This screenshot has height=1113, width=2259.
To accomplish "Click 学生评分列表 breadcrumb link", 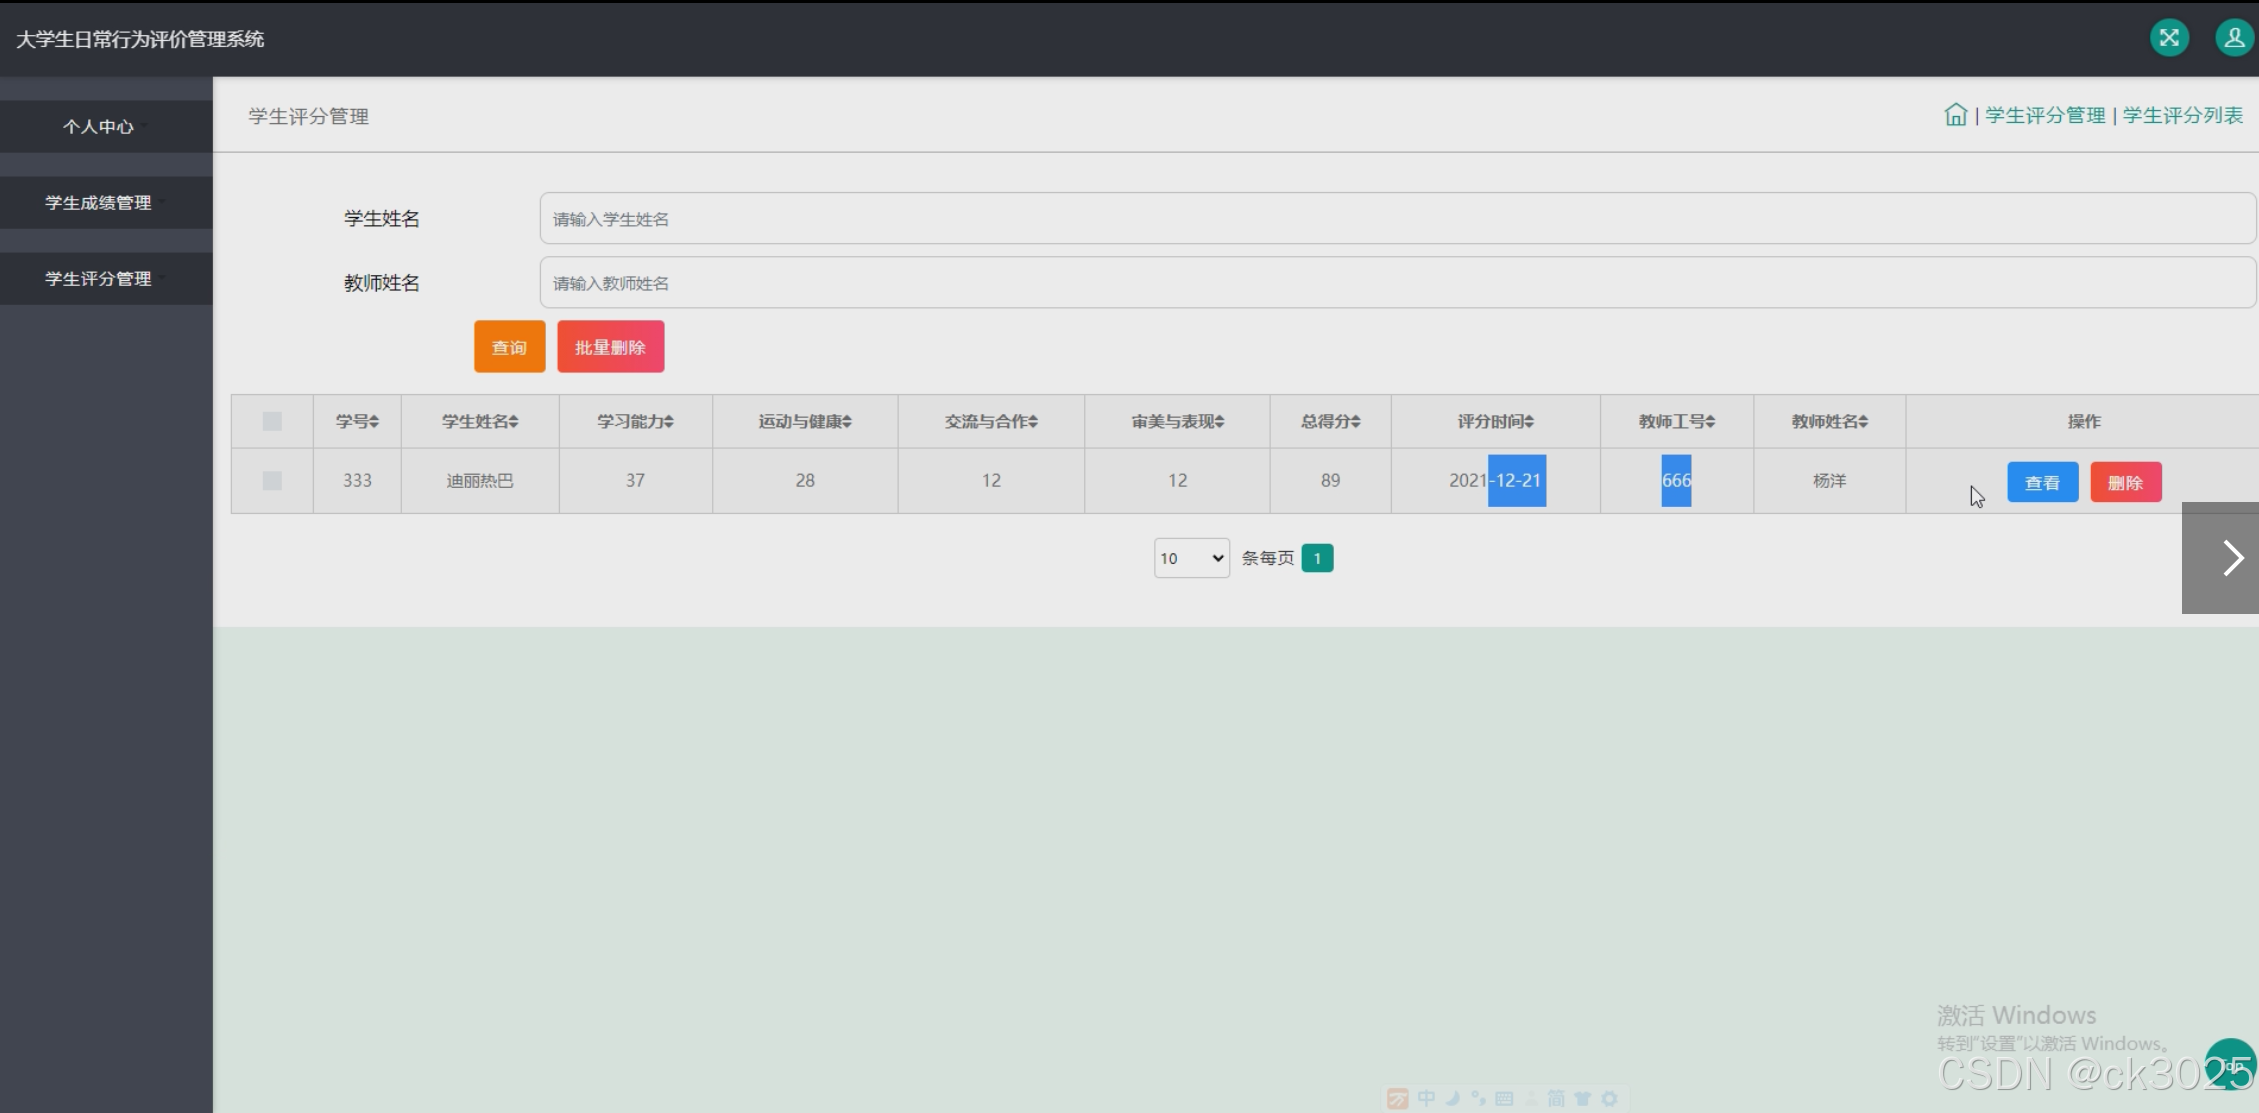I will [x=2182, y=115].
